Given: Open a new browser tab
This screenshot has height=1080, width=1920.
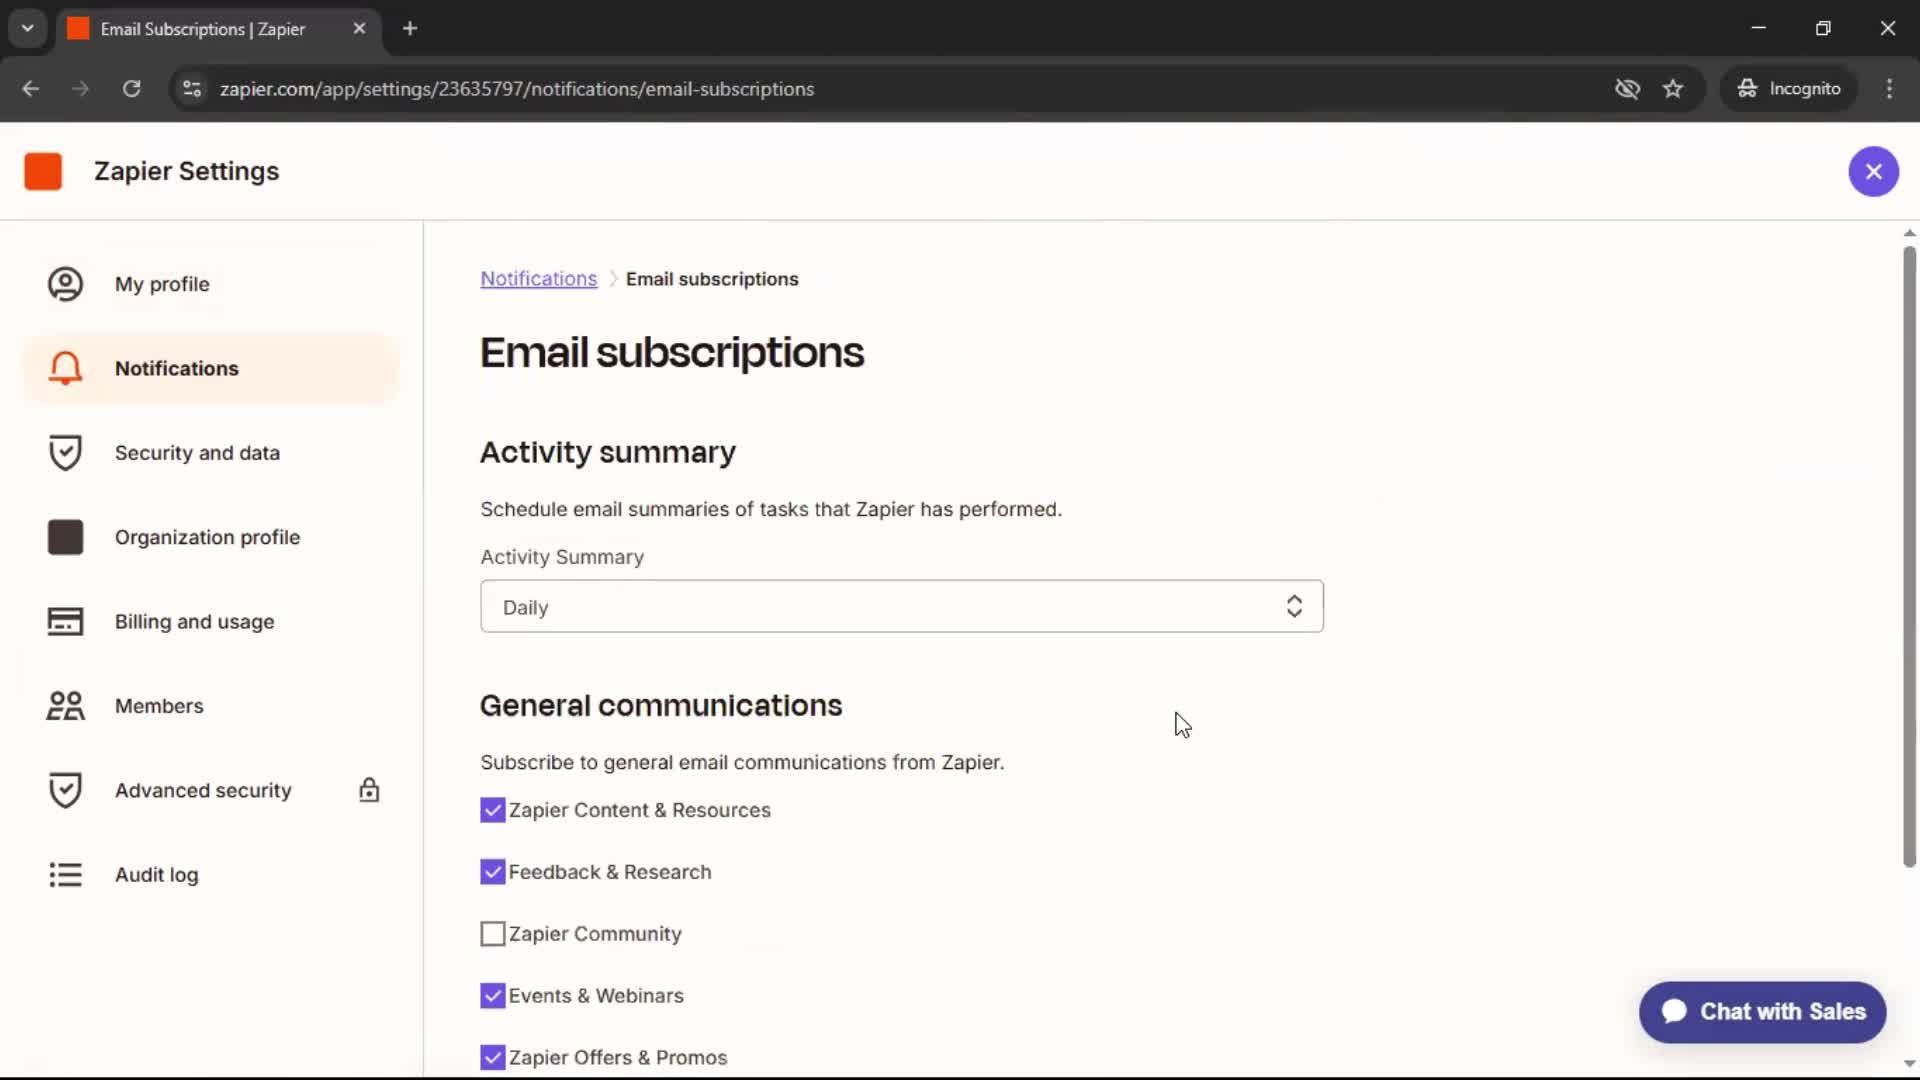Looking at the screenshot, I should (x=410, y=29).
